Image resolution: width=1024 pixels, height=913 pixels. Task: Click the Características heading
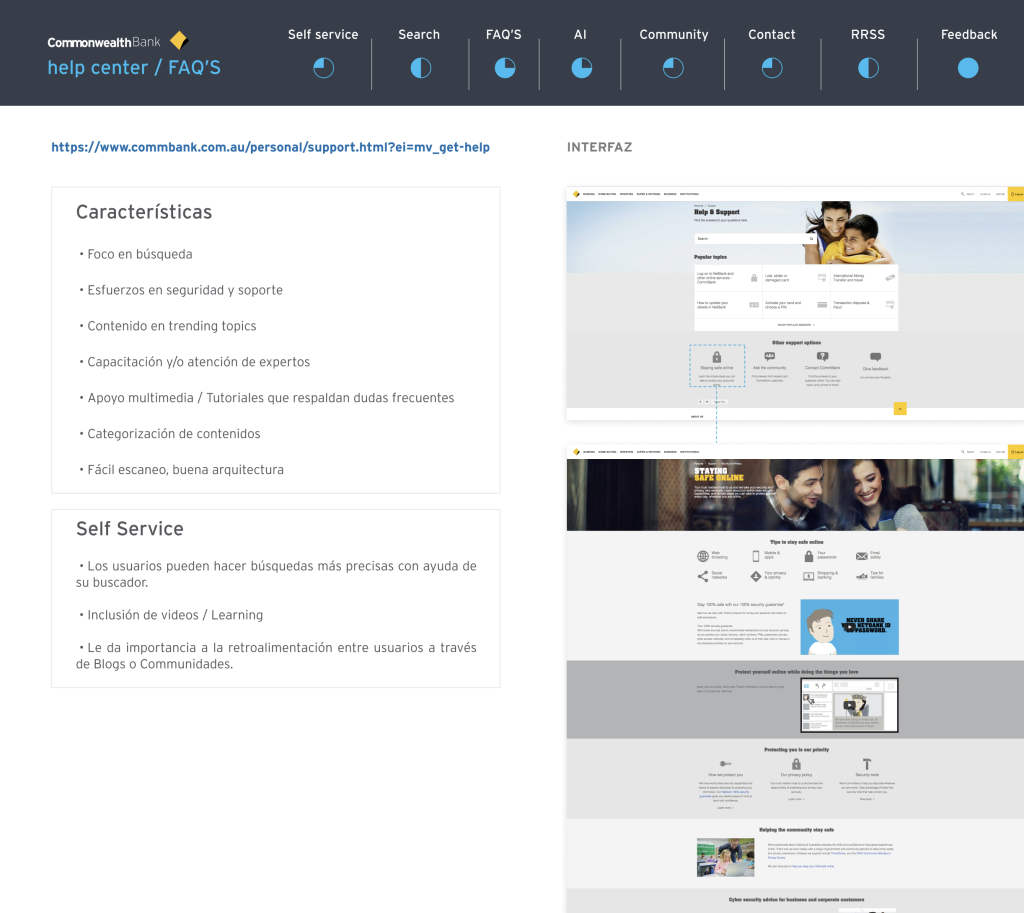pyautogui.click(x=144, y=212)
